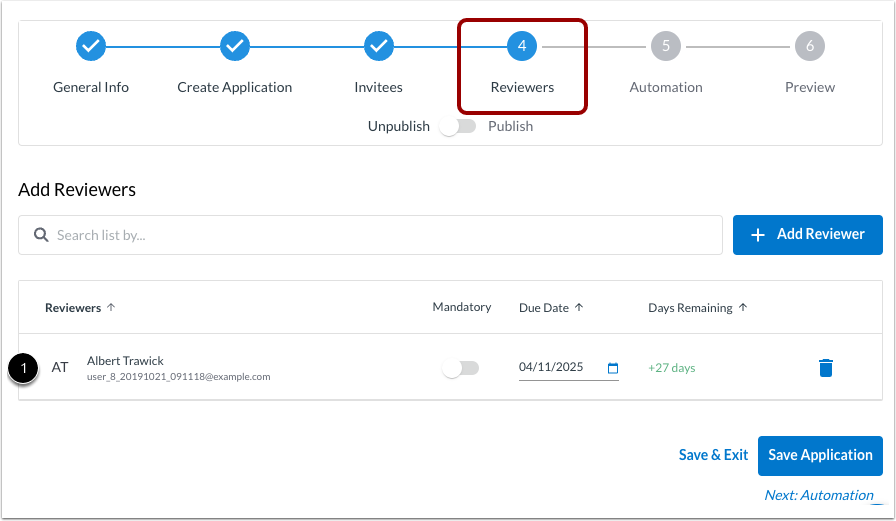Sort reviewers by name arrow
Screen dimensions: 896x521
111,307
